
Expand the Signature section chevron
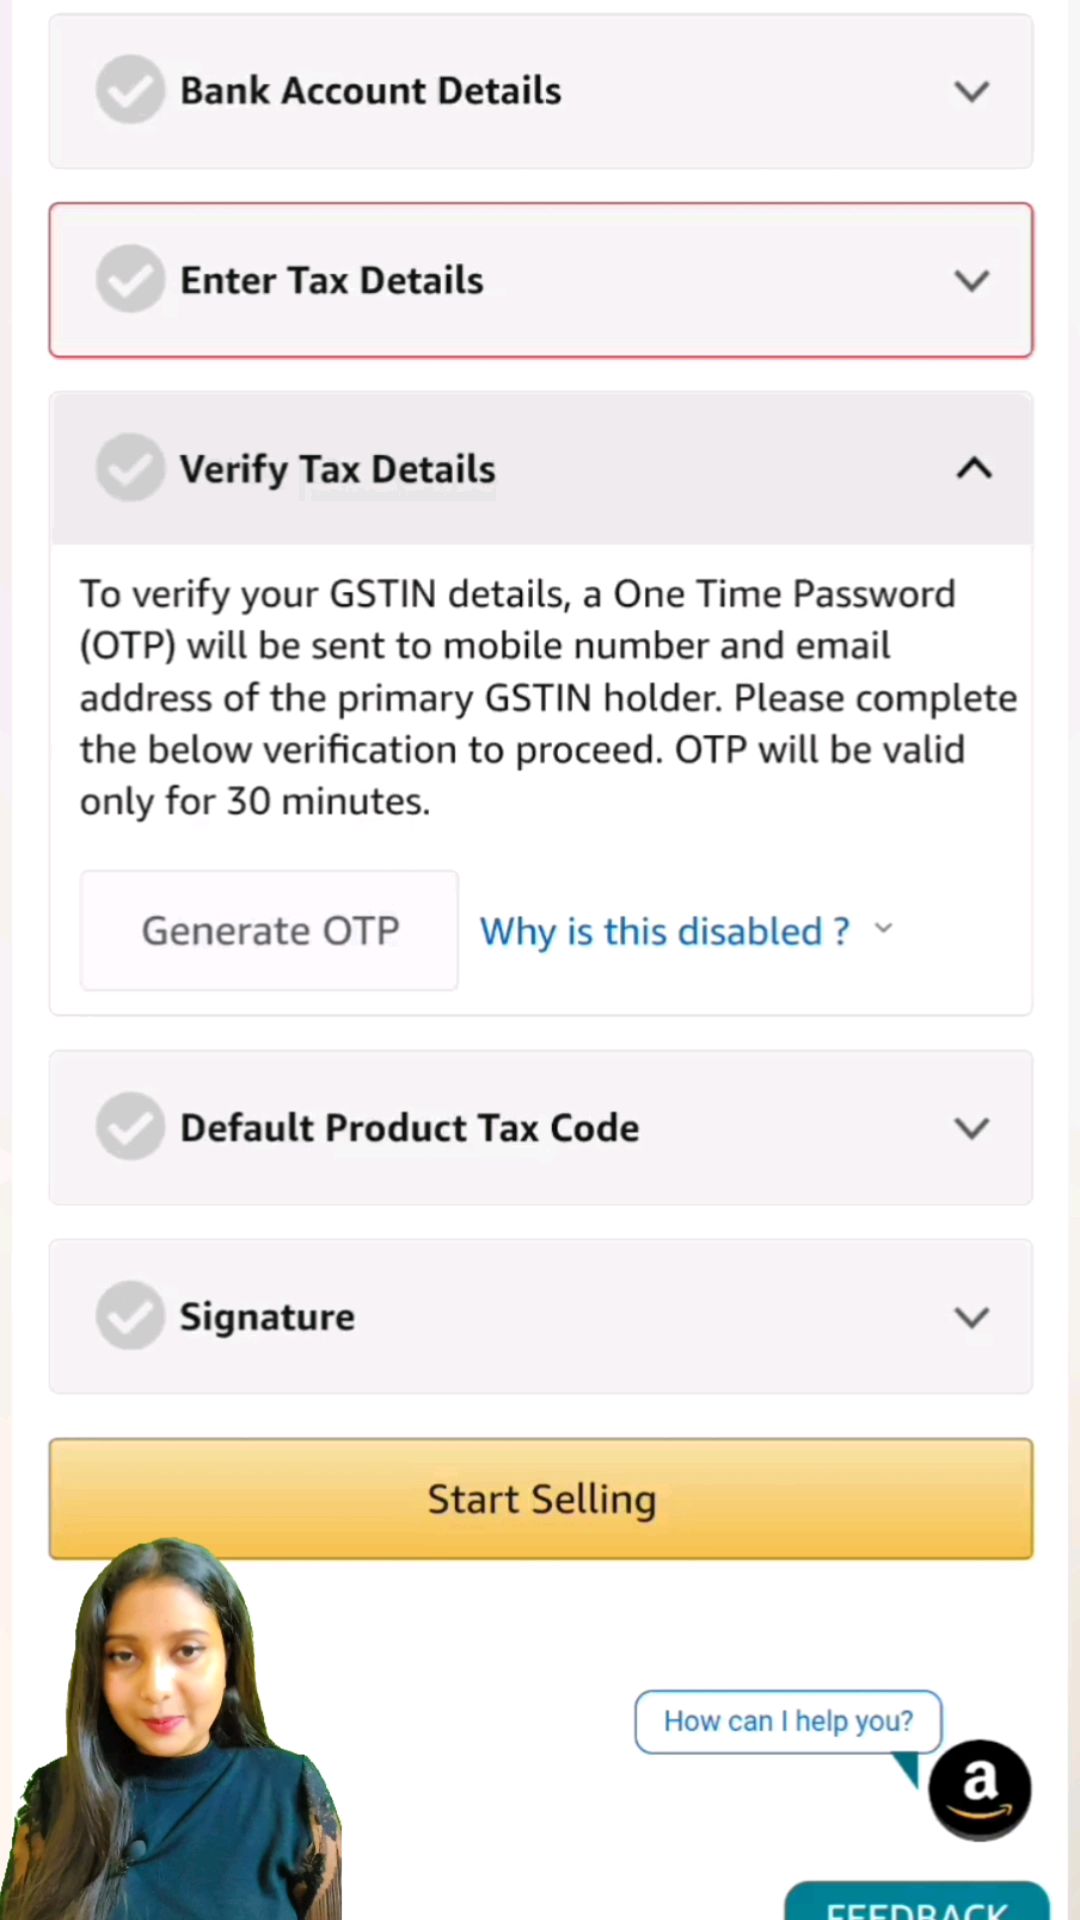pyautogui.click(x=972, y=1318)
